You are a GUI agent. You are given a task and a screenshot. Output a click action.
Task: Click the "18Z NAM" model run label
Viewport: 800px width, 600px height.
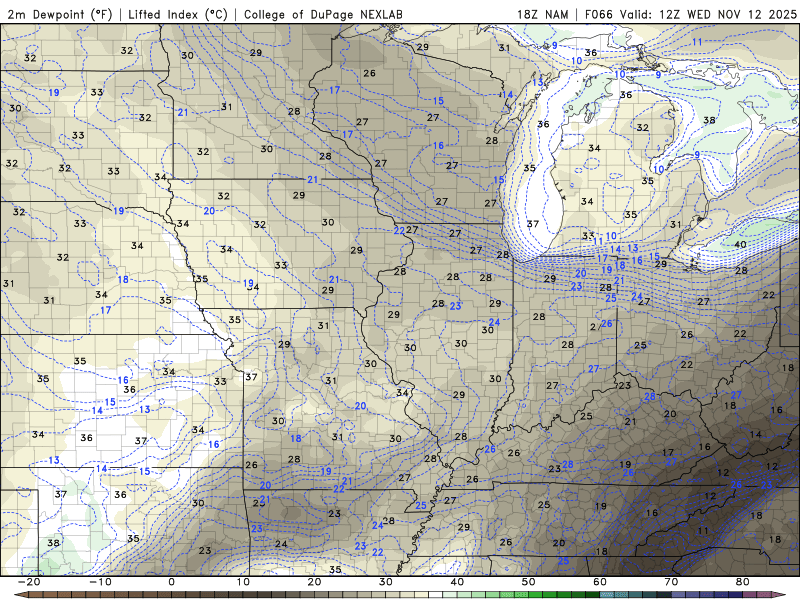click(x=542, y=14)
